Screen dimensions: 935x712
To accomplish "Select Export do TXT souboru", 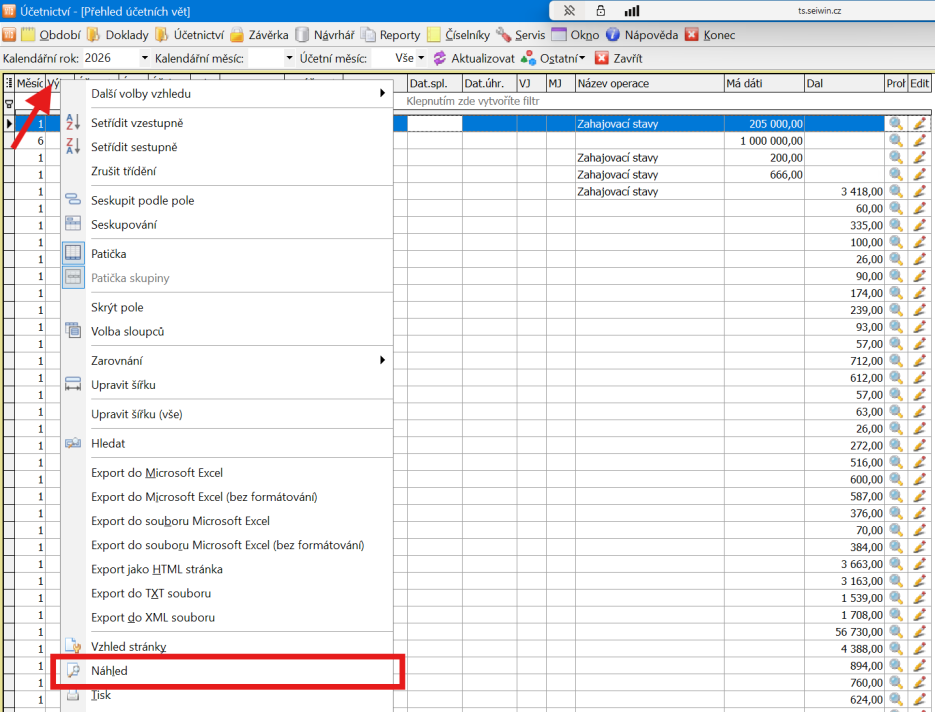I will 227,593.
